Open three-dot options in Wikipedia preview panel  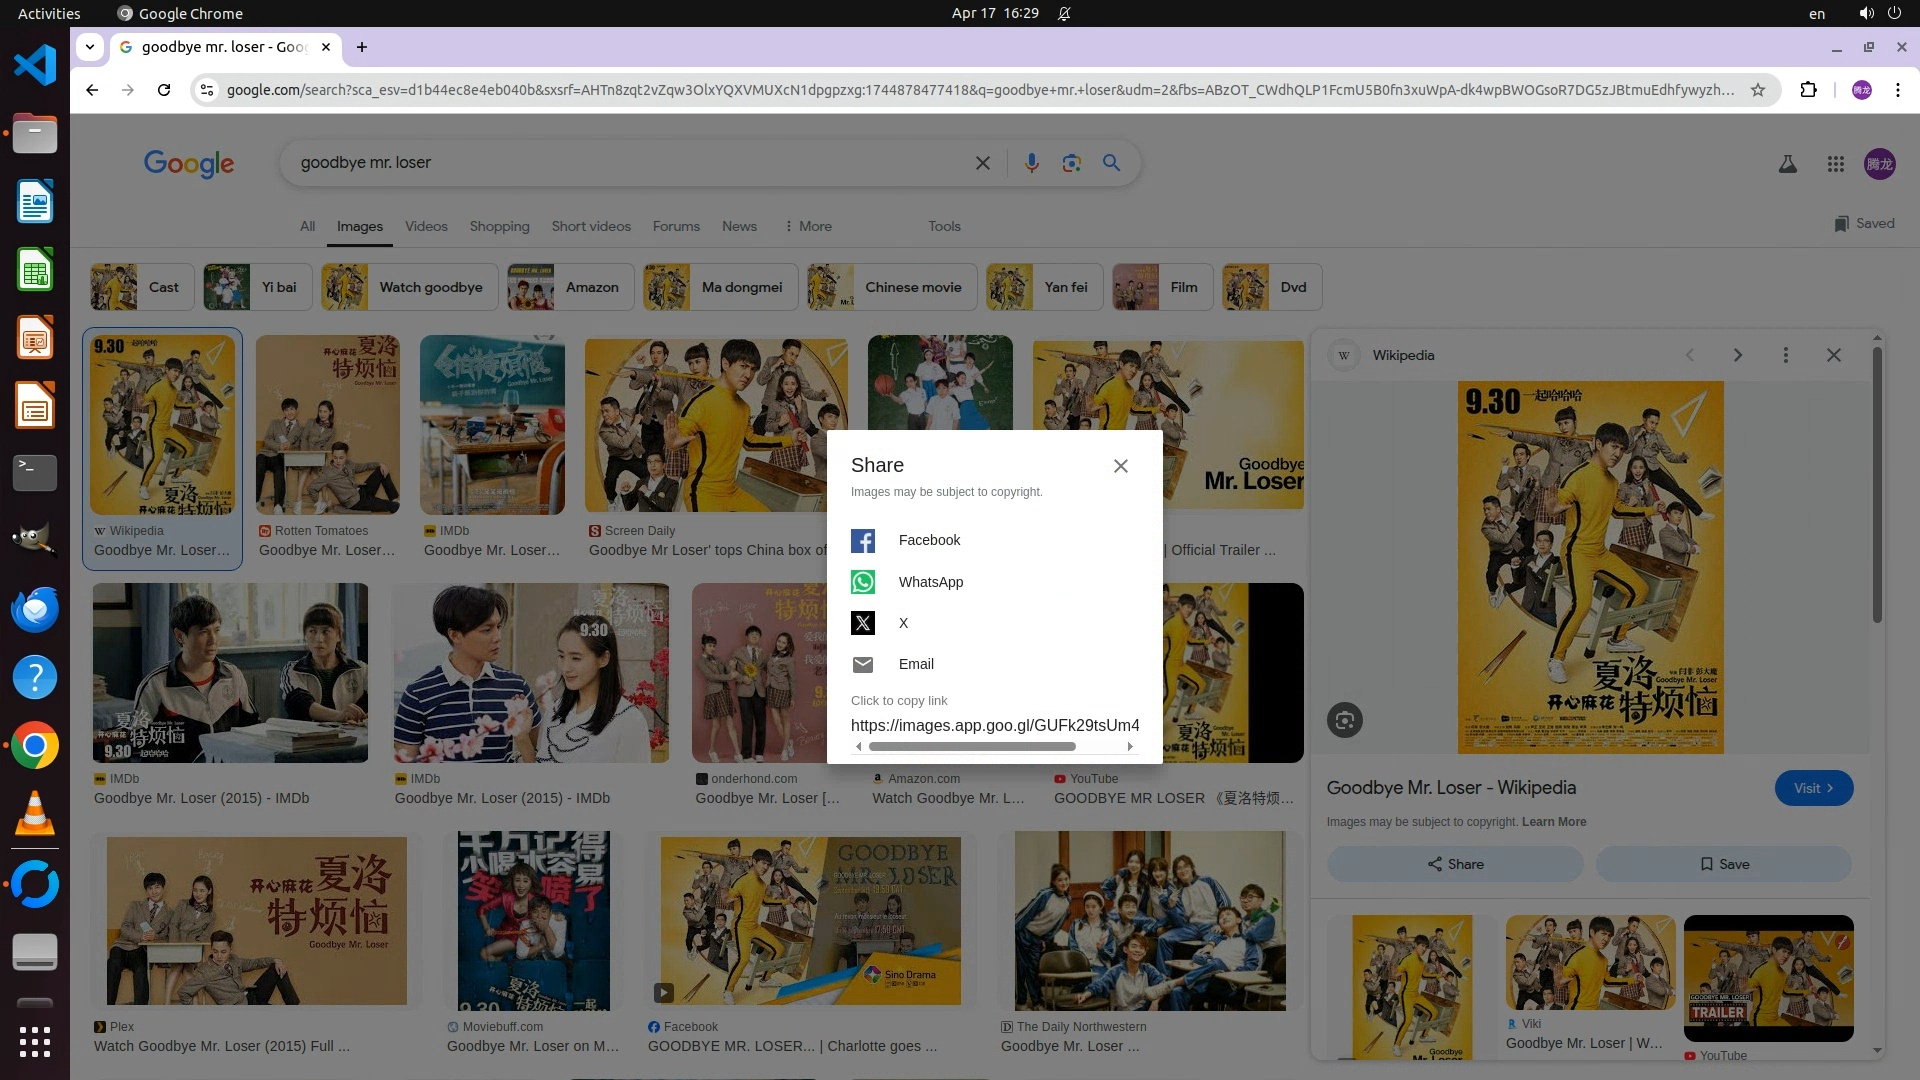[x=1785, y=355]
